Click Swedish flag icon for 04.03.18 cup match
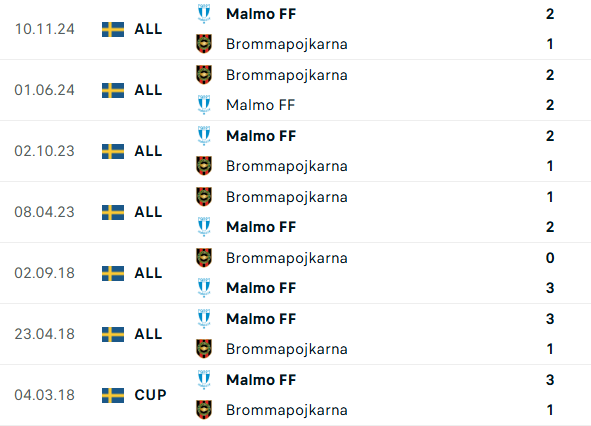 pos(113,395)
